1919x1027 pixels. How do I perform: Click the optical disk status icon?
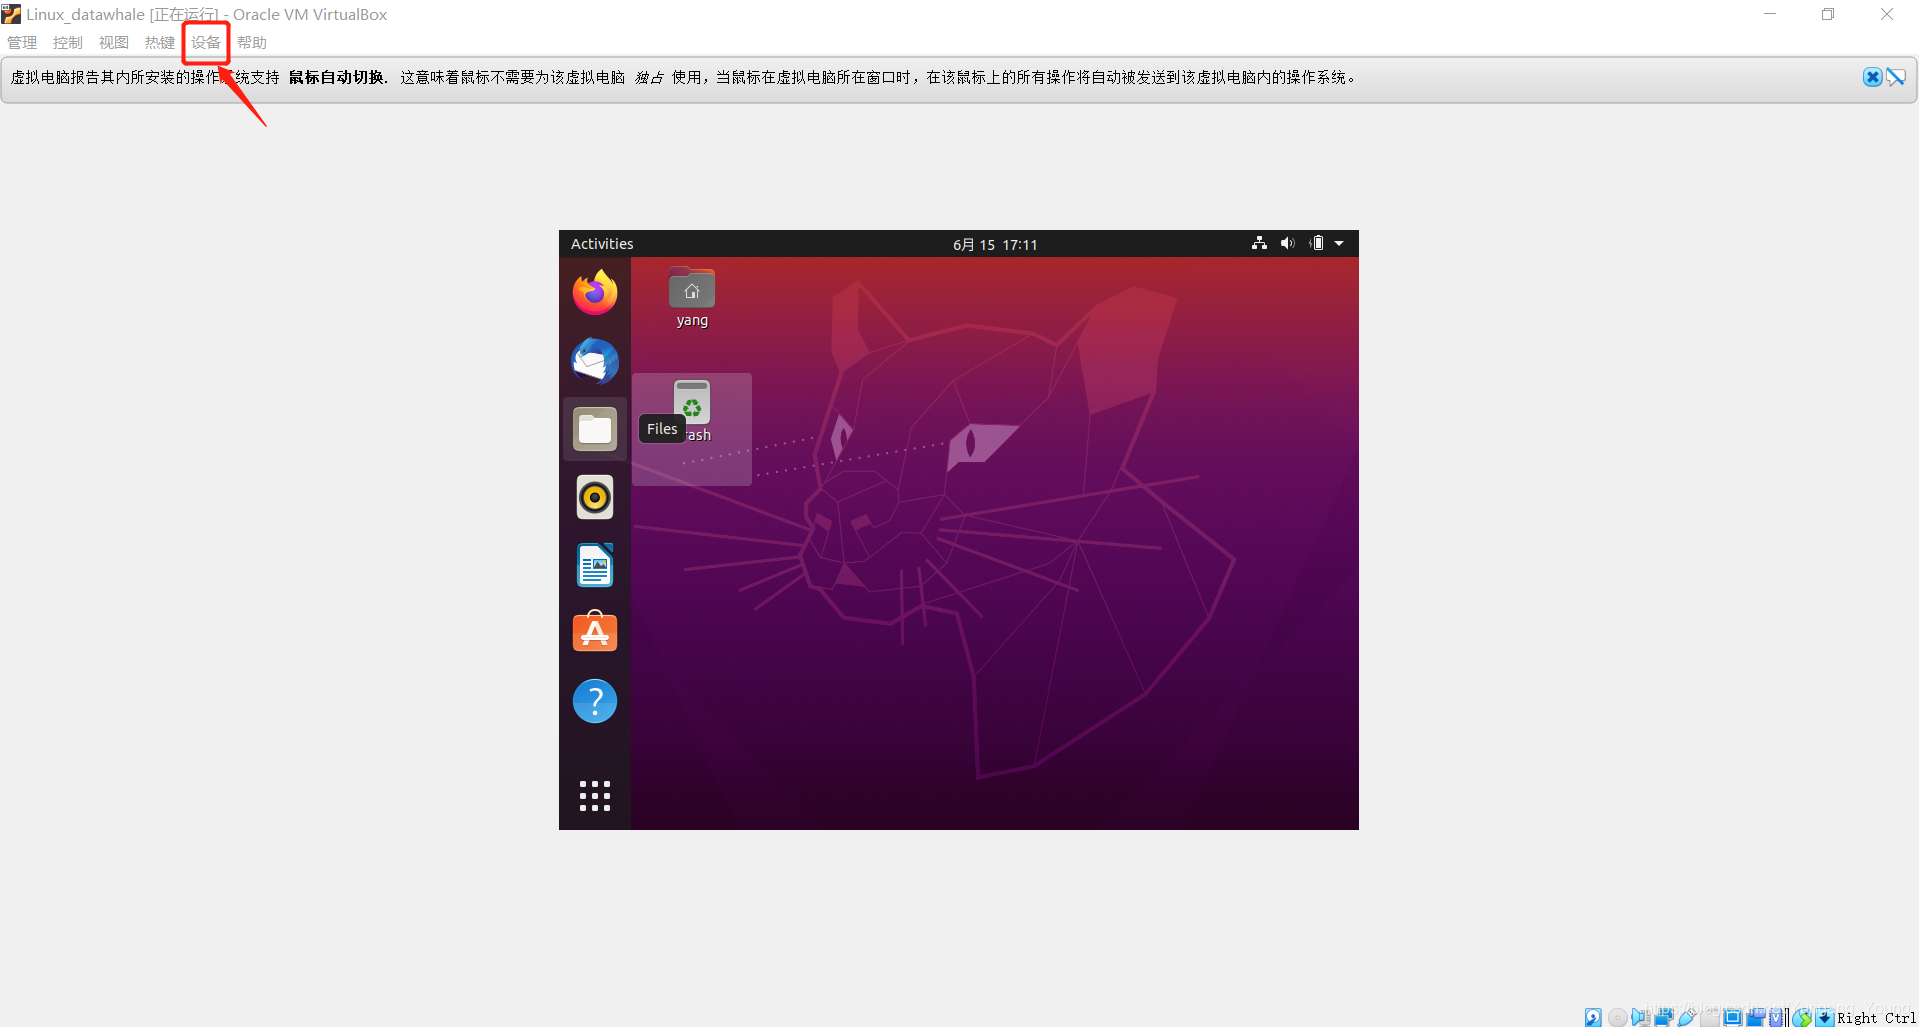point(1618,1018)
